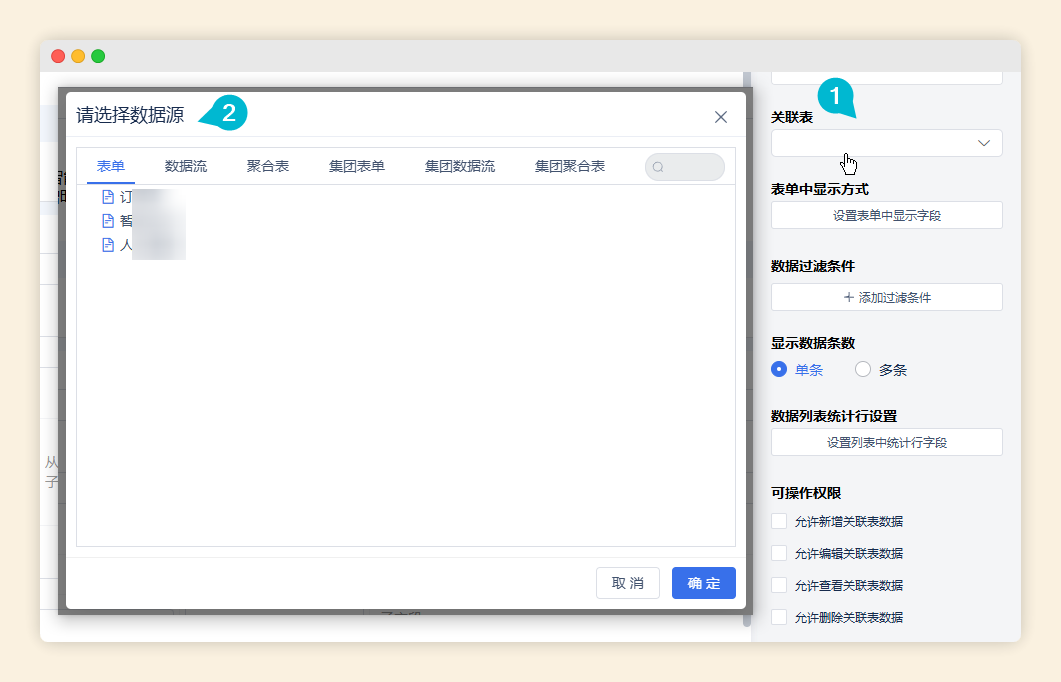
Task: Click the file icon beside the 人 form entry
Action: 108,244
